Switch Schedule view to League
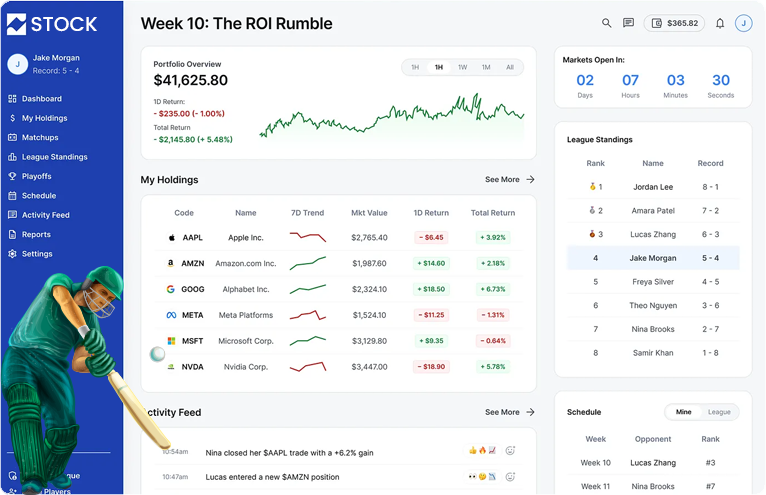Viewport: 766px width, 495px height. tap(718, 412)
